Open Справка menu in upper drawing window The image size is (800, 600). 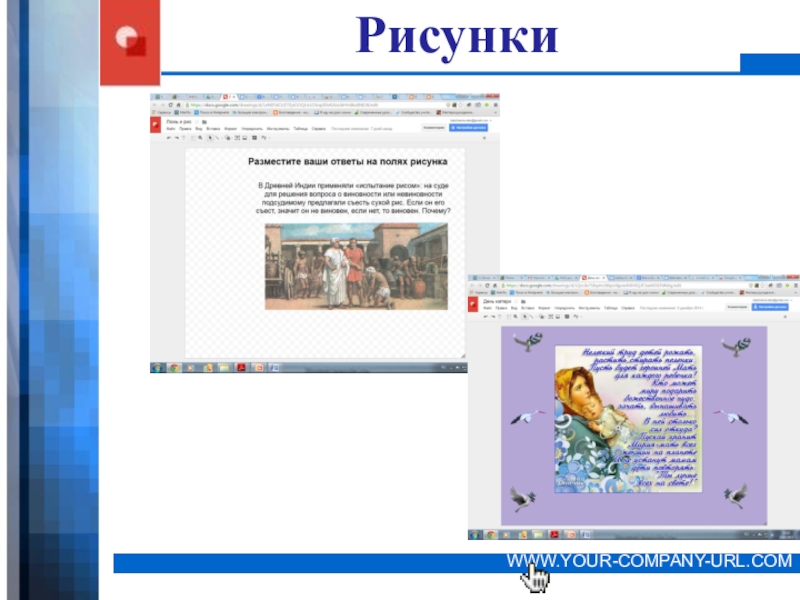click(x=318, y=129)
